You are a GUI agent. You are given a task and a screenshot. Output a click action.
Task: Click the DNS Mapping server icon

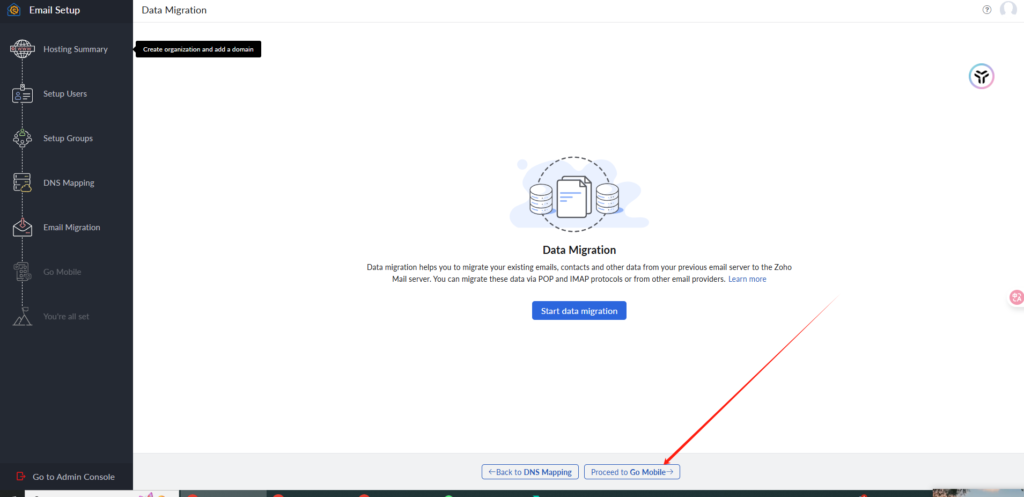22,183
